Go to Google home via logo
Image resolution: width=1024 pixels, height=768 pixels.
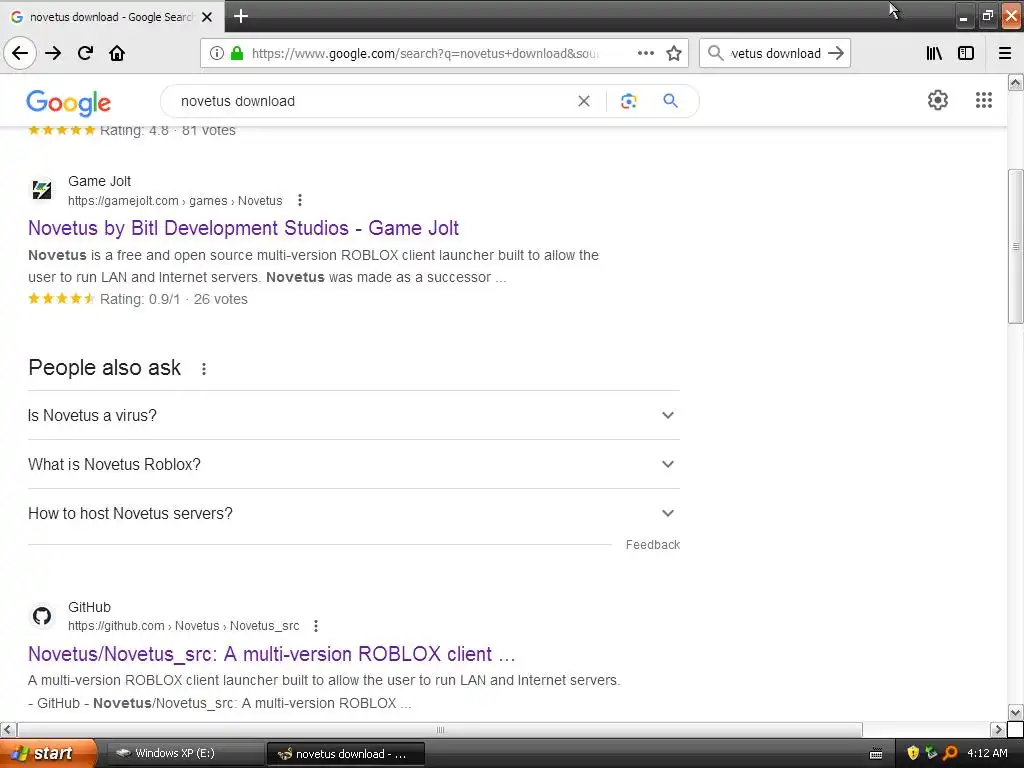[x=69, y=103]
